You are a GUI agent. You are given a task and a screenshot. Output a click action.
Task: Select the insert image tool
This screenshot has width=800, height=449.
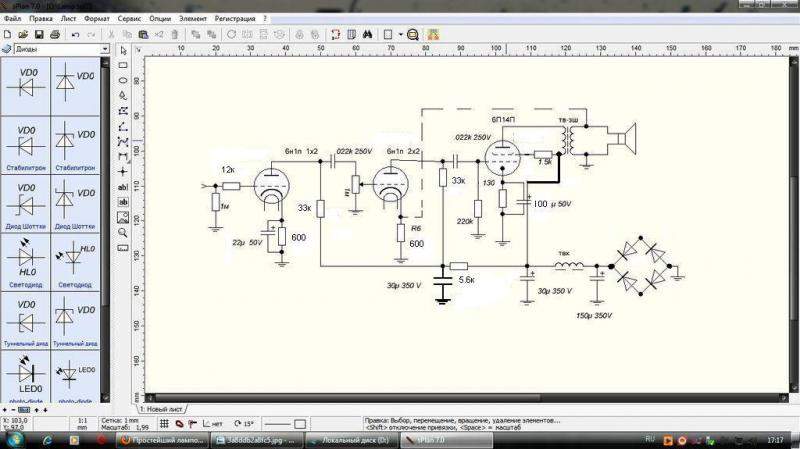pyautogui.click(x=123, y=216)
